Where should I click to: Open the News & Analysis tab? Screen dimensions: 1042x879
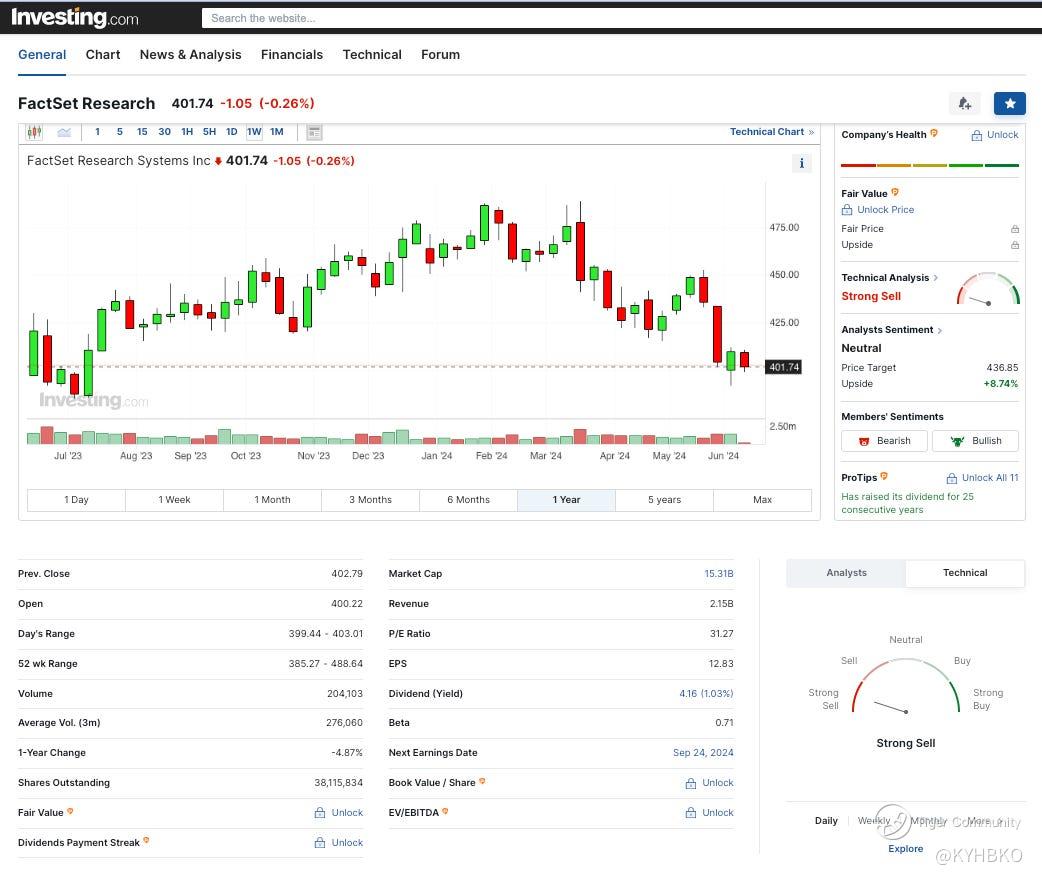[x=191, y=54]
